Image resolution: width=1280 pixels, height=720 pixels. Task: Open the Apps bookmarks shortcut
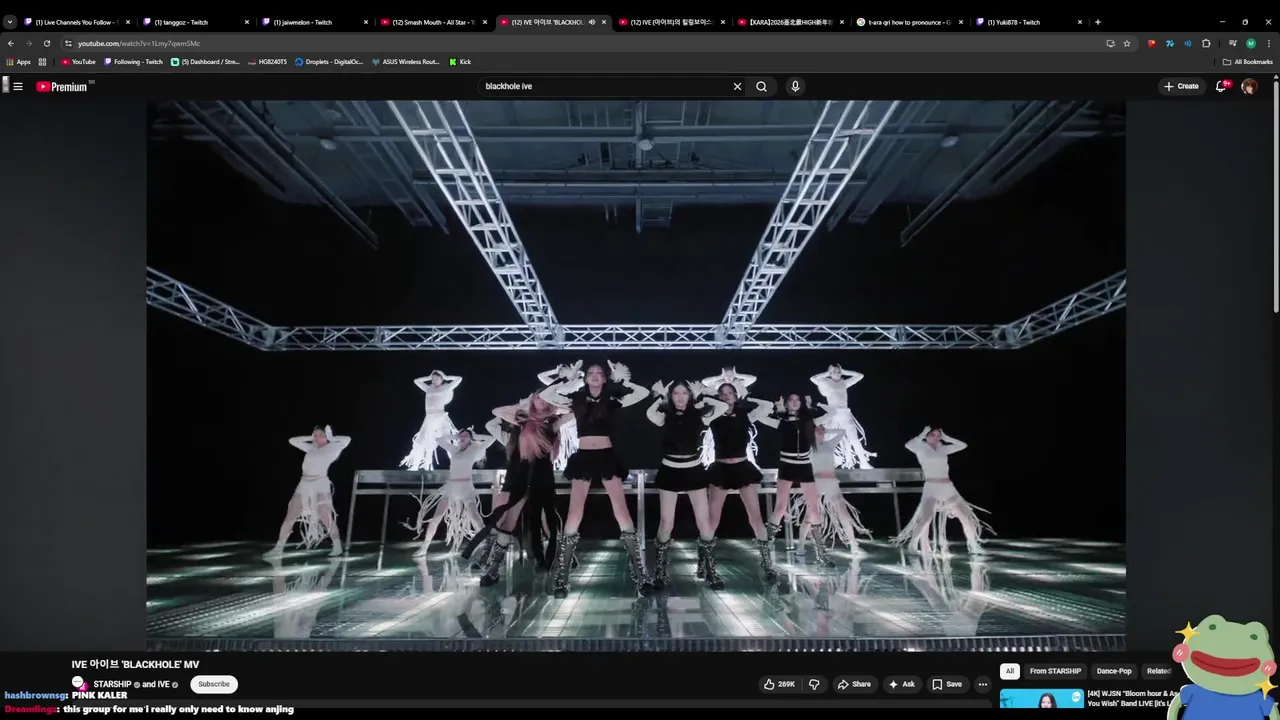click(x=19, y=62)
